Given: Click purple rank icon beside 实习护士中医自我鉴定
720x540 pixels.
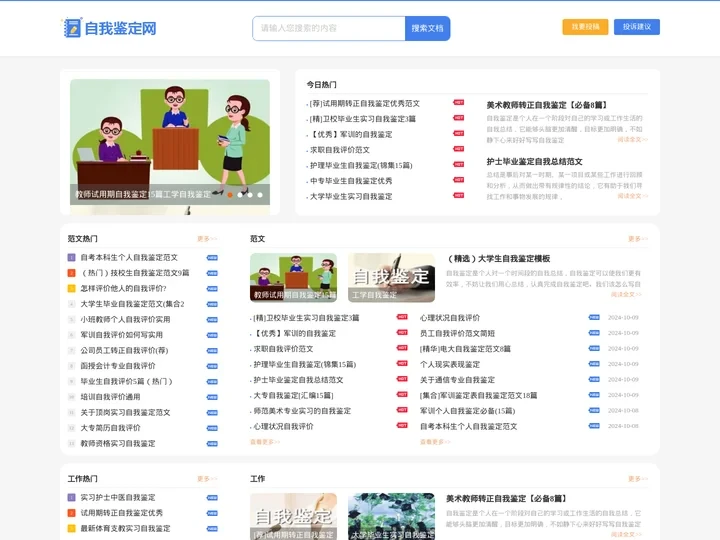Looking at the screenshot, I should (x=72, y=497).
